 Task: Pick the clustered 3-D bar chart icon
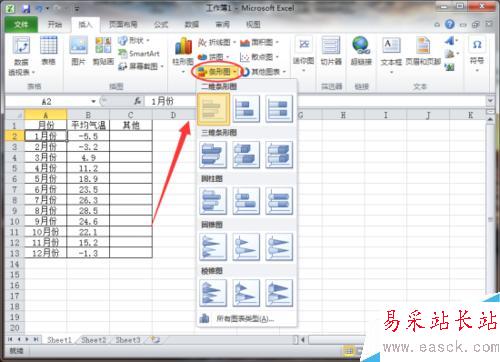point(213,154)
